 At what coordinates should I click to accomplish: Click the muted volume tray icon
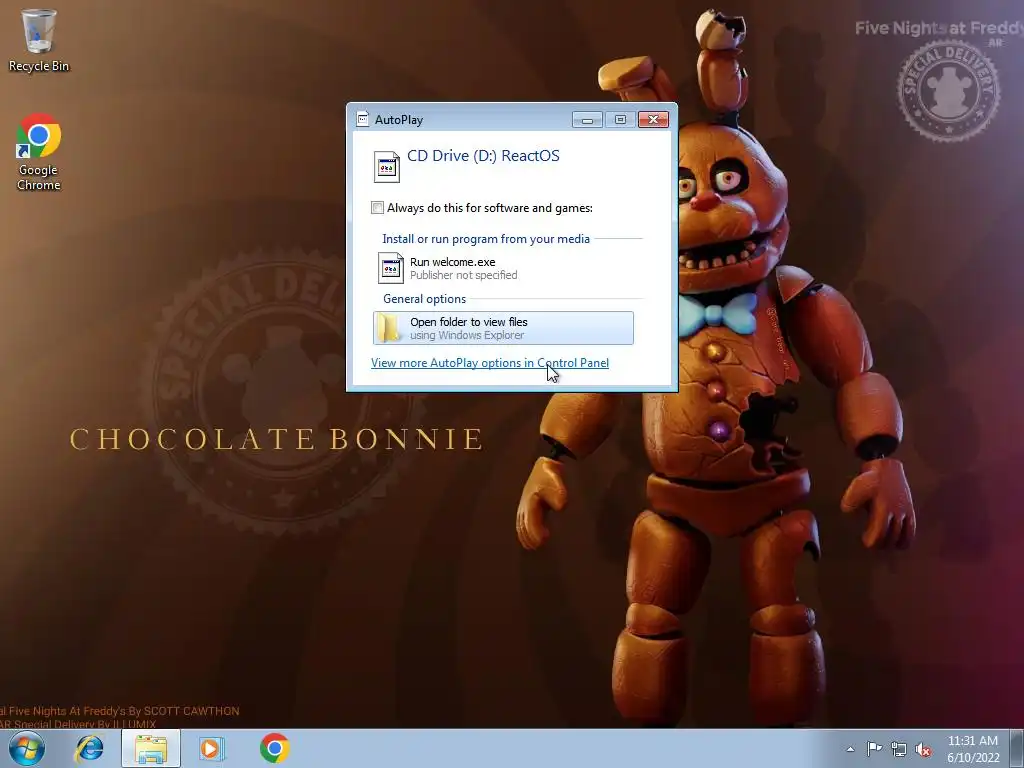click(923, 749)
